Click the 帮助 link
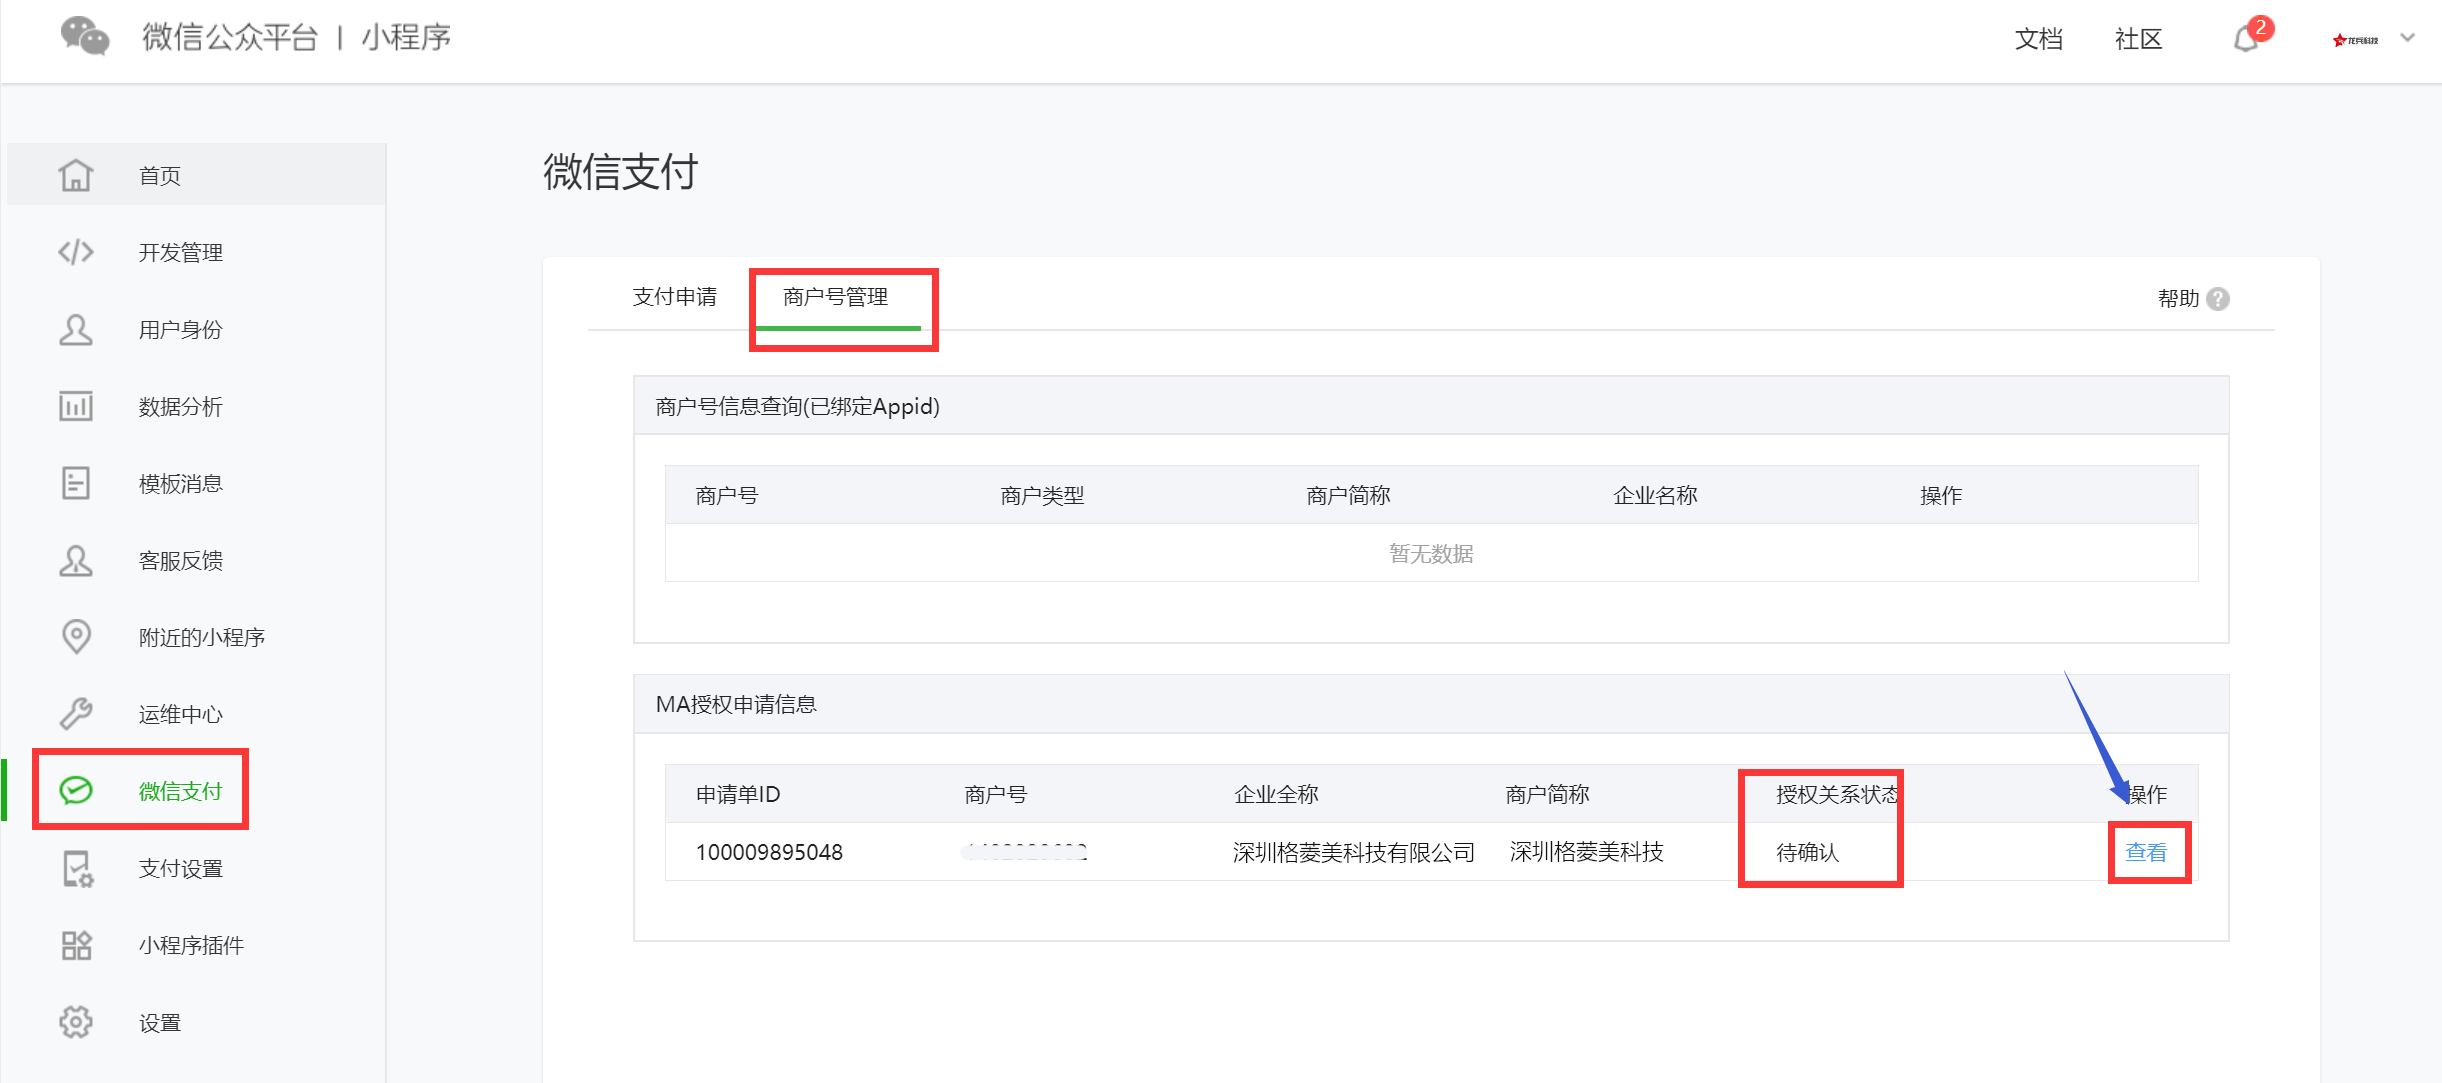 pyautogui.click(x=2178, y=299)
